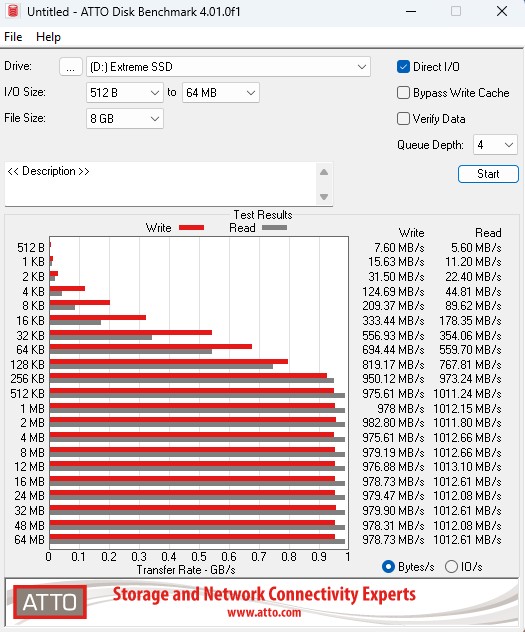Click the Description scroll up arrow
Viewport: 525px width, 632px height.
tap(324, 172)
